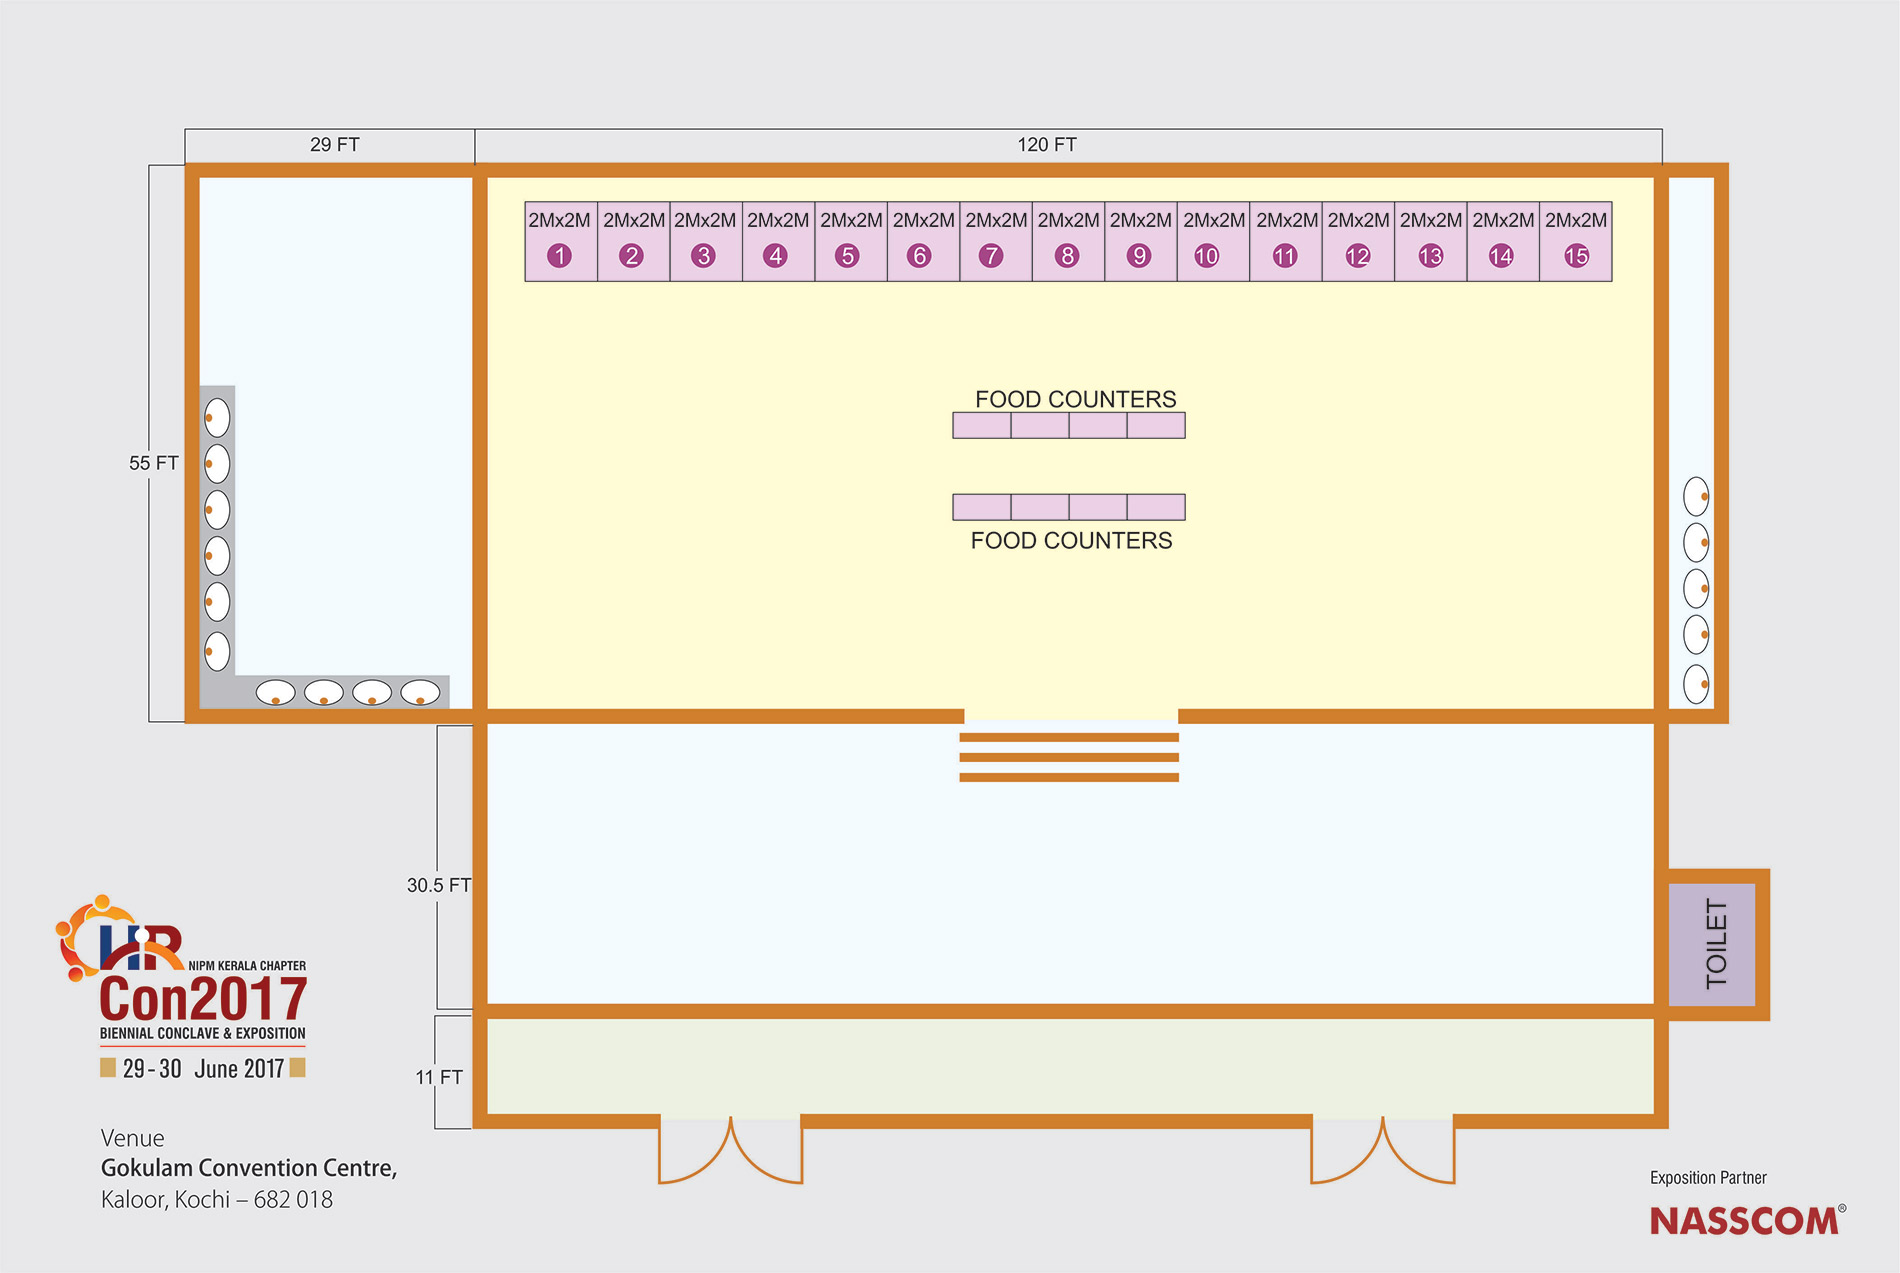Select the upper FOOD COUNTERS label
Image resolution: width=1900 pixels, height=1273 pixels.
[1078, 399]
